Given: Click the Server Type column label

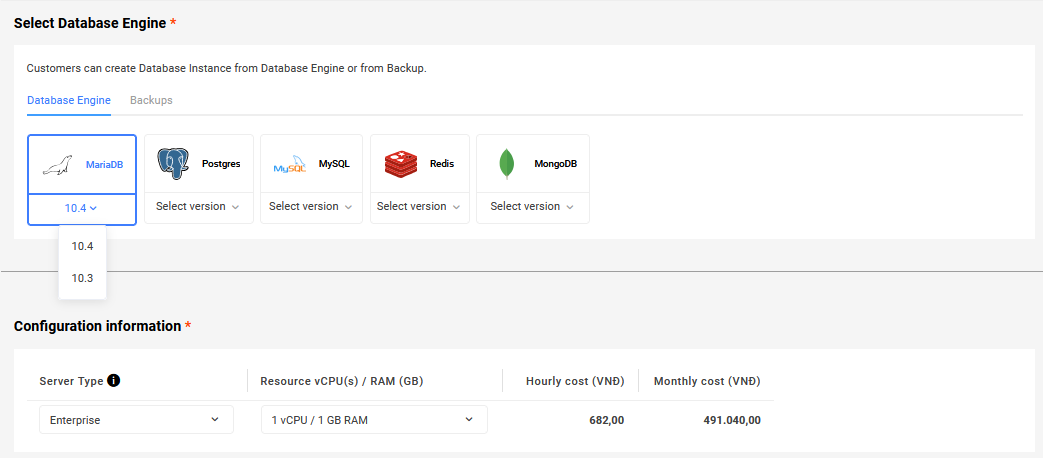Looking at the screenshot, I should click(71, 382).
